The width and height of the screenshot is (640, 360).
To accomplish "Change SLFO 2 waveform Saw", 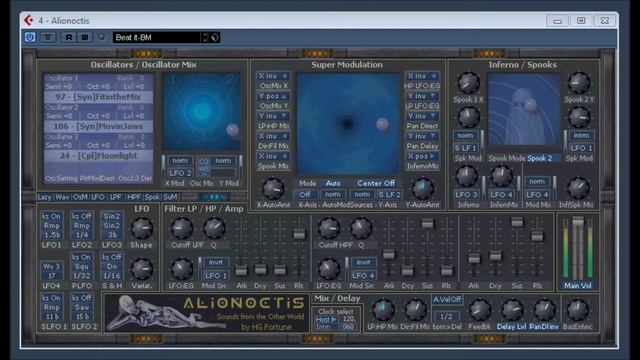I will (82, 307).
